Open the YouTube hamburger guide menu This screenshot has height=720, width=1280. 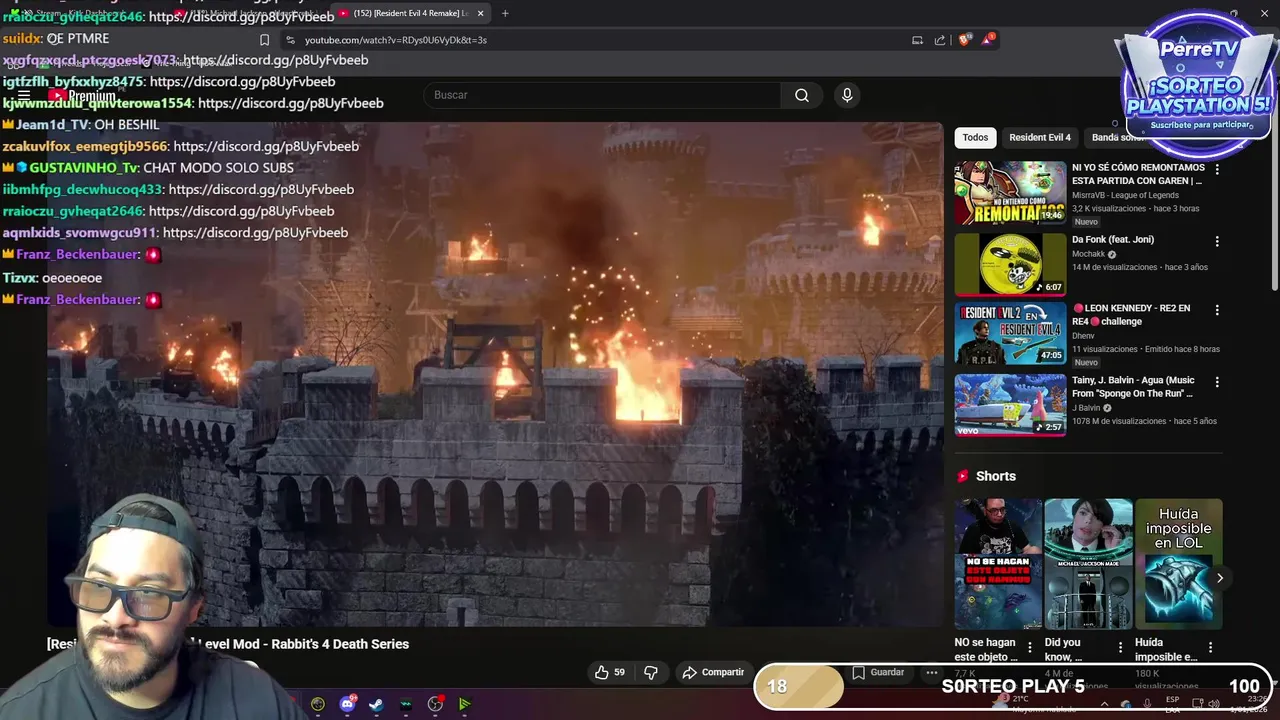[24, 96]
